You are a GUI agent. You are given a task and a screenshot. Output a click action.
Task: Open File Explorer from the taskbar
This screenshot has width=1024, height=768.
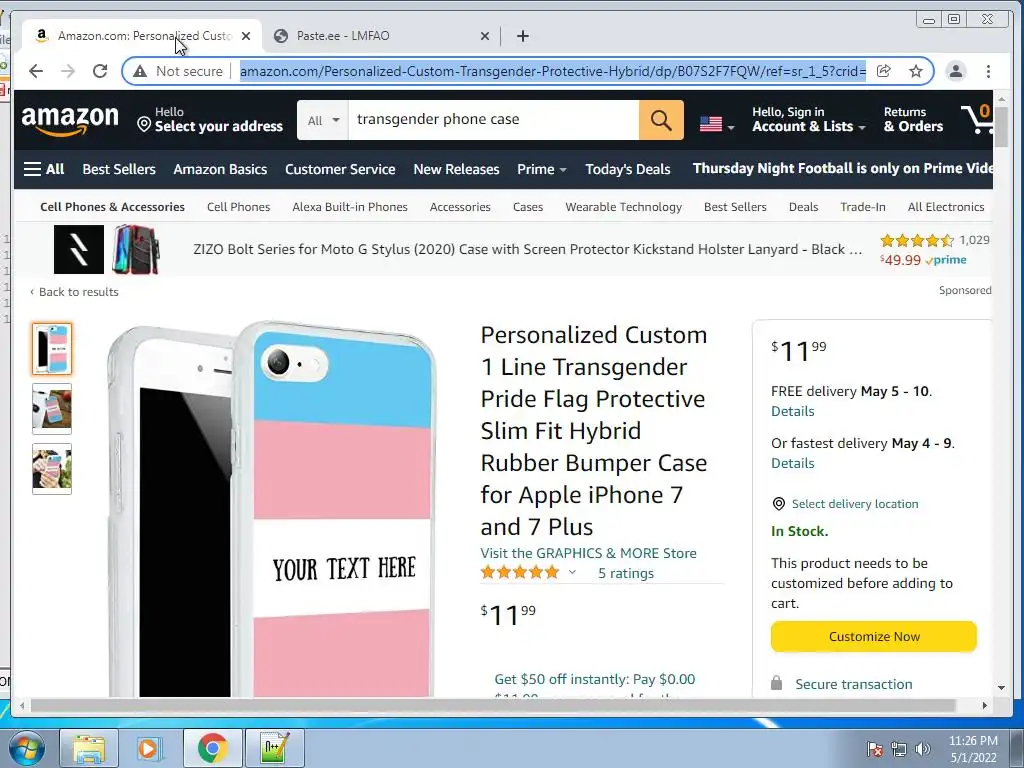(89, 748)
